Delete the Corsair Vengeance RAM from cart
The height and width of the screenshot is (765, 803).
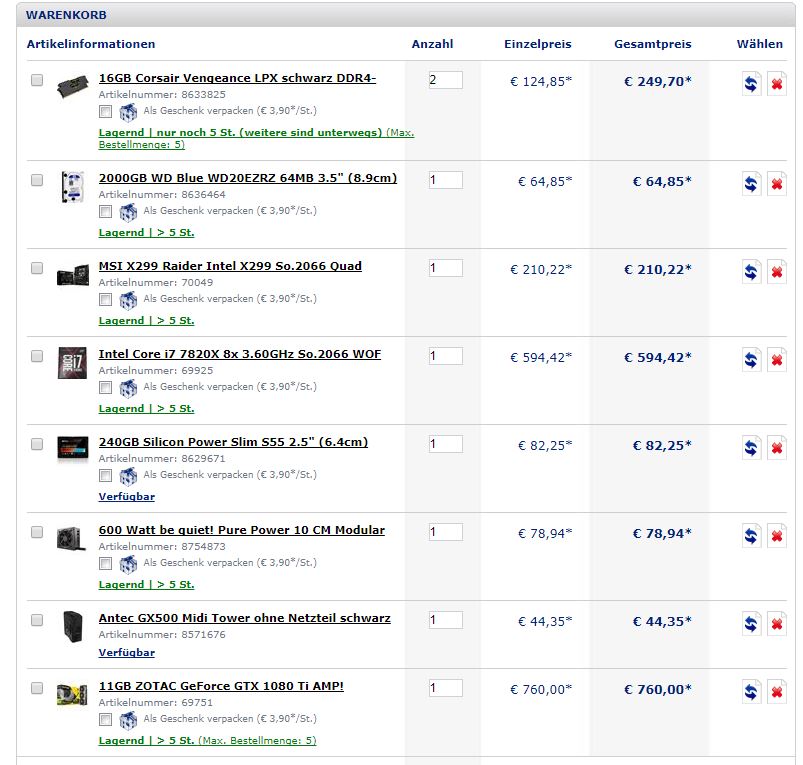point(776,83)
